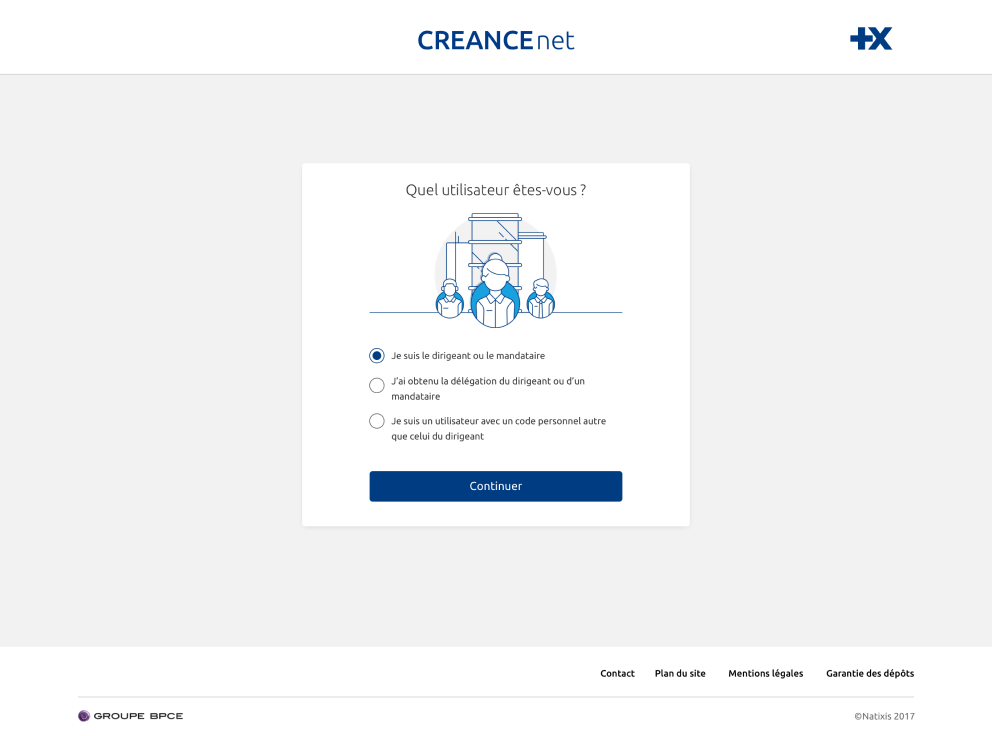The height and width of the screenshot is (736, 992).
Task: Open the Garantie des dépôts link
Action: (x=869, y=674)
